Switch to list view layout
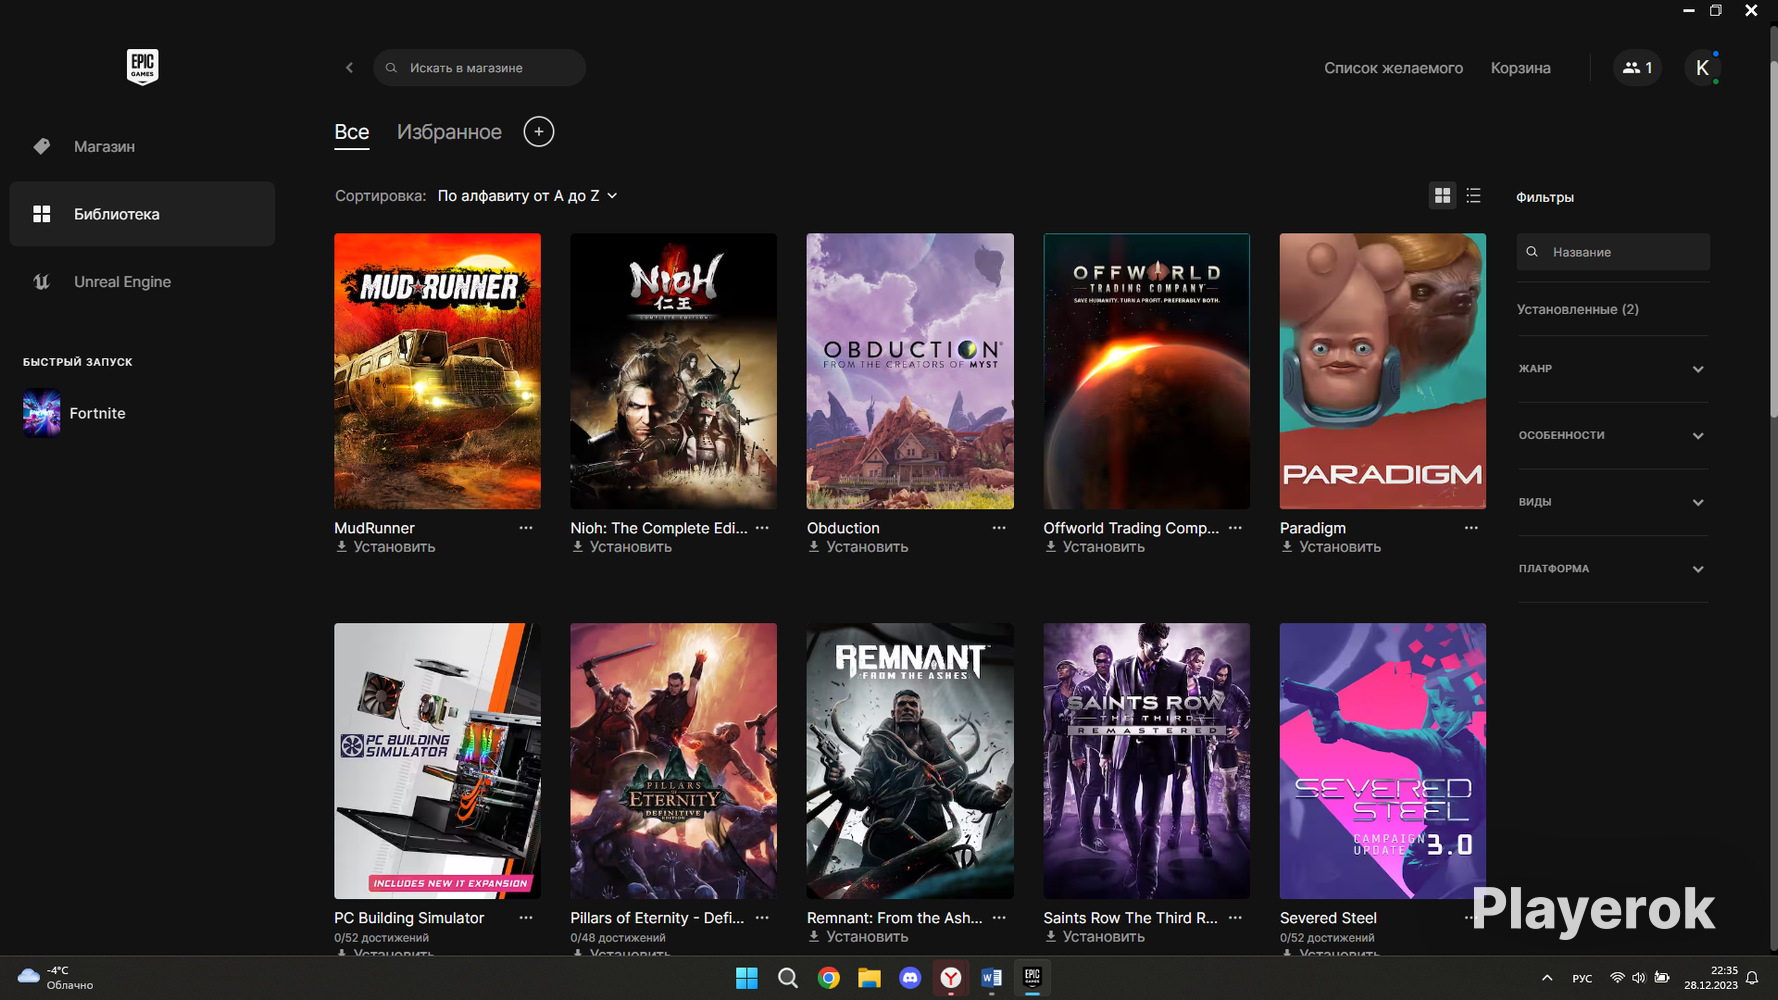The image size is (1778, 1000). 1473,196
